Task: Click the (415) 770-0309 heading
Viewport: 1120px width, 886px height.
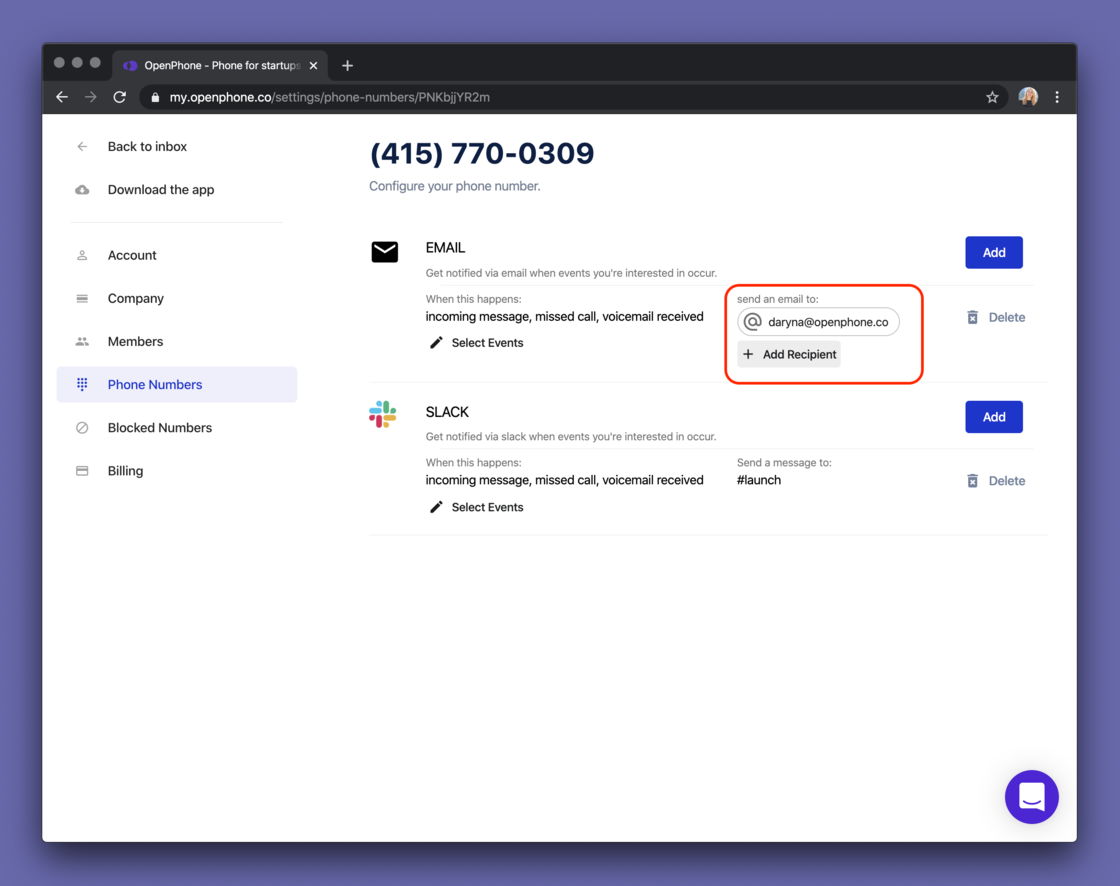Action: 481,154
